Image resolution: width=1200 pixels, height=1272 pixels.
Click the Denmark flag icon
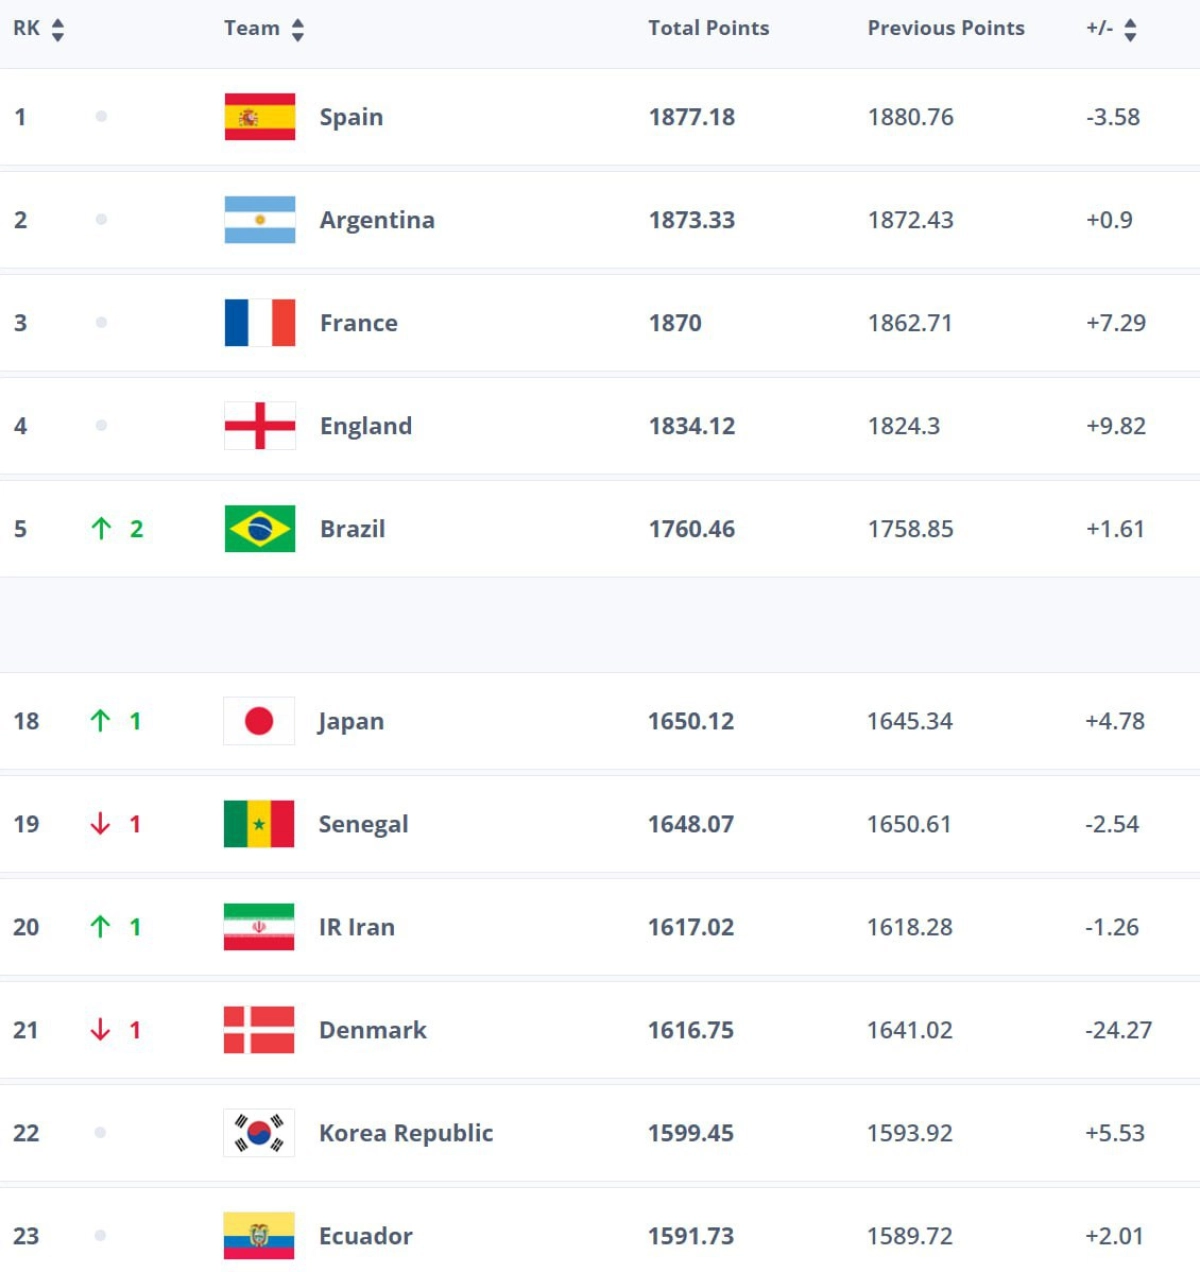coord(259,1030)
